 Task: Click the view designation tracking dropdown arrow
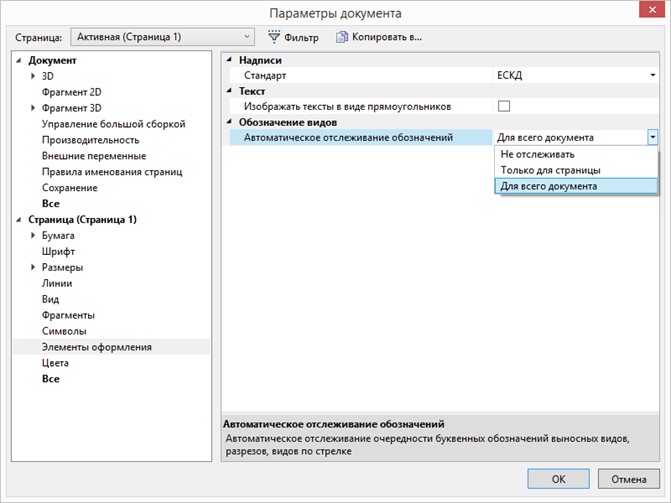coord(652,137)
